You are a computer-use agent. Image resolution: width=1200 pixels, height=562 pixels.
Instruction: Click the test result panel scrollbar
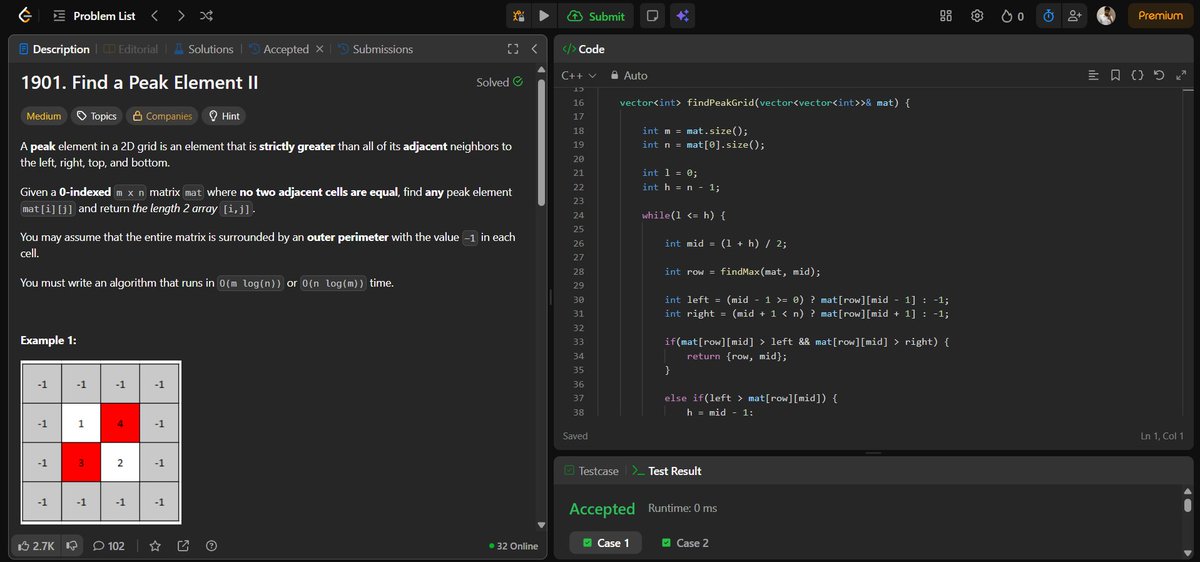point(1187,506)
